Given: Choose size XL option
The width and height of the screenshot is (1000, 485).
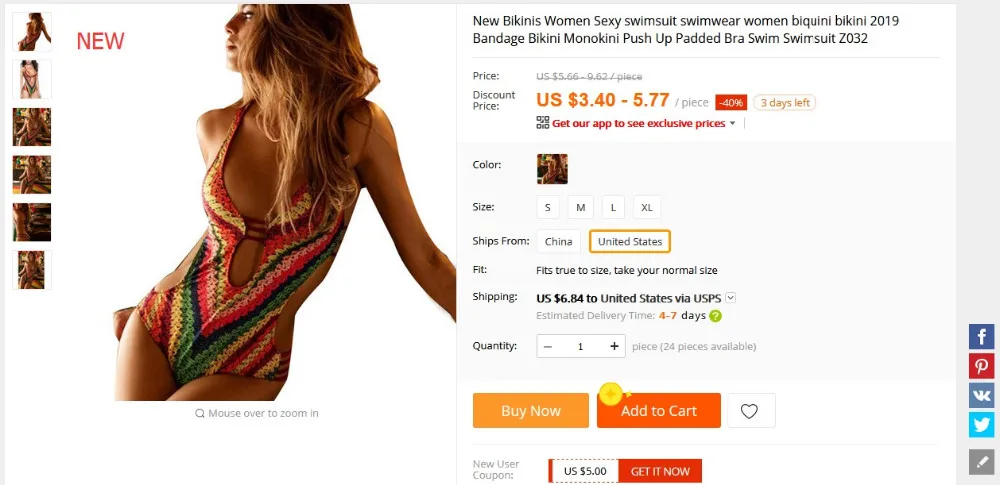Looking at the screenshot, I should pyautogui.click(x=647, y=207).
